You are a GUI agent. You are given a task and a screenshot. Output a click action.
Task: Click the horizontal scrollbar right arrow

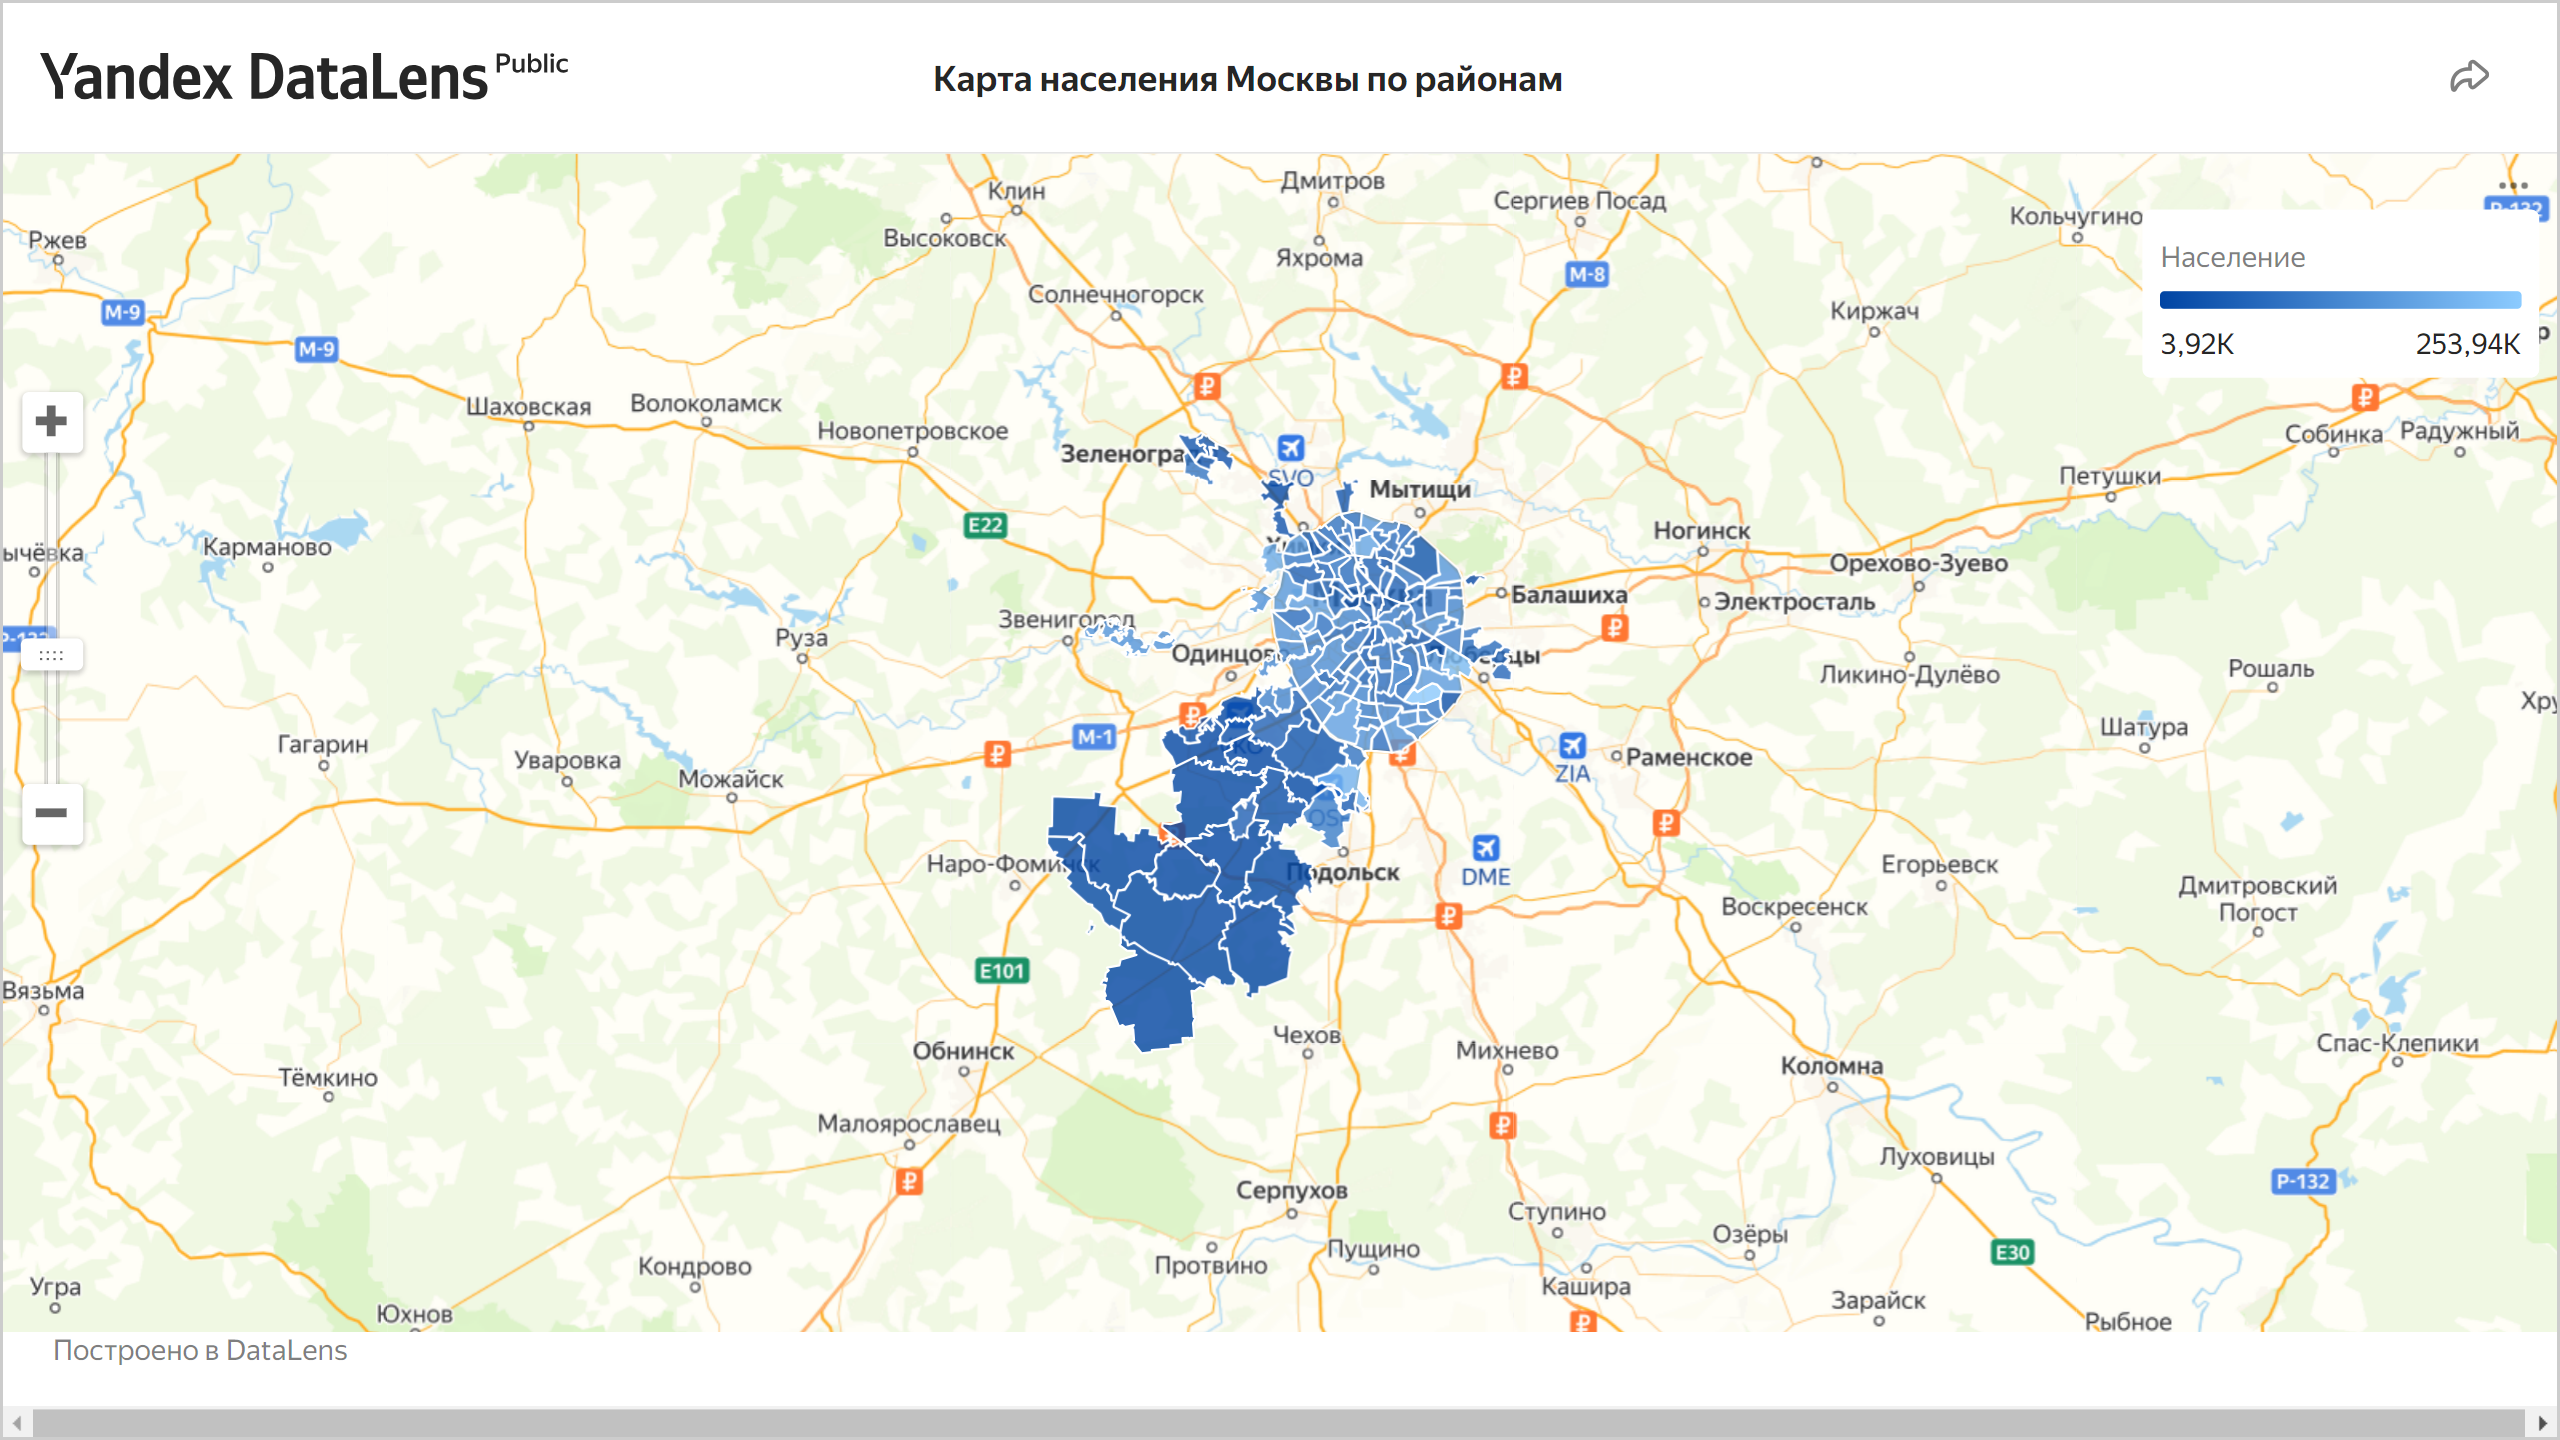(2542, 1422)
